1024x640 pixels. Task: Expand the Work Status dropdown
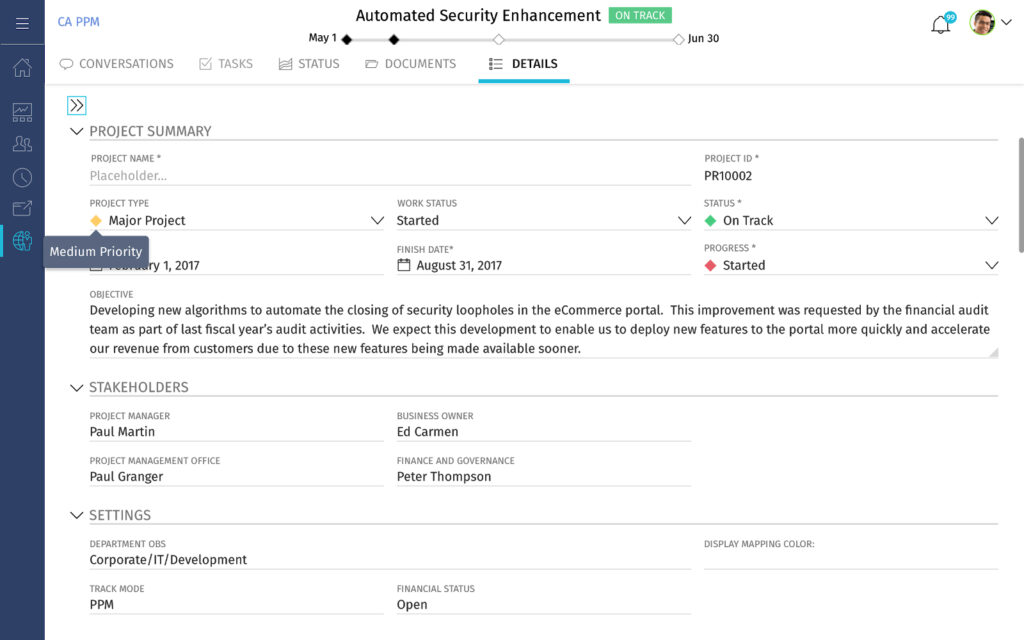684,221
